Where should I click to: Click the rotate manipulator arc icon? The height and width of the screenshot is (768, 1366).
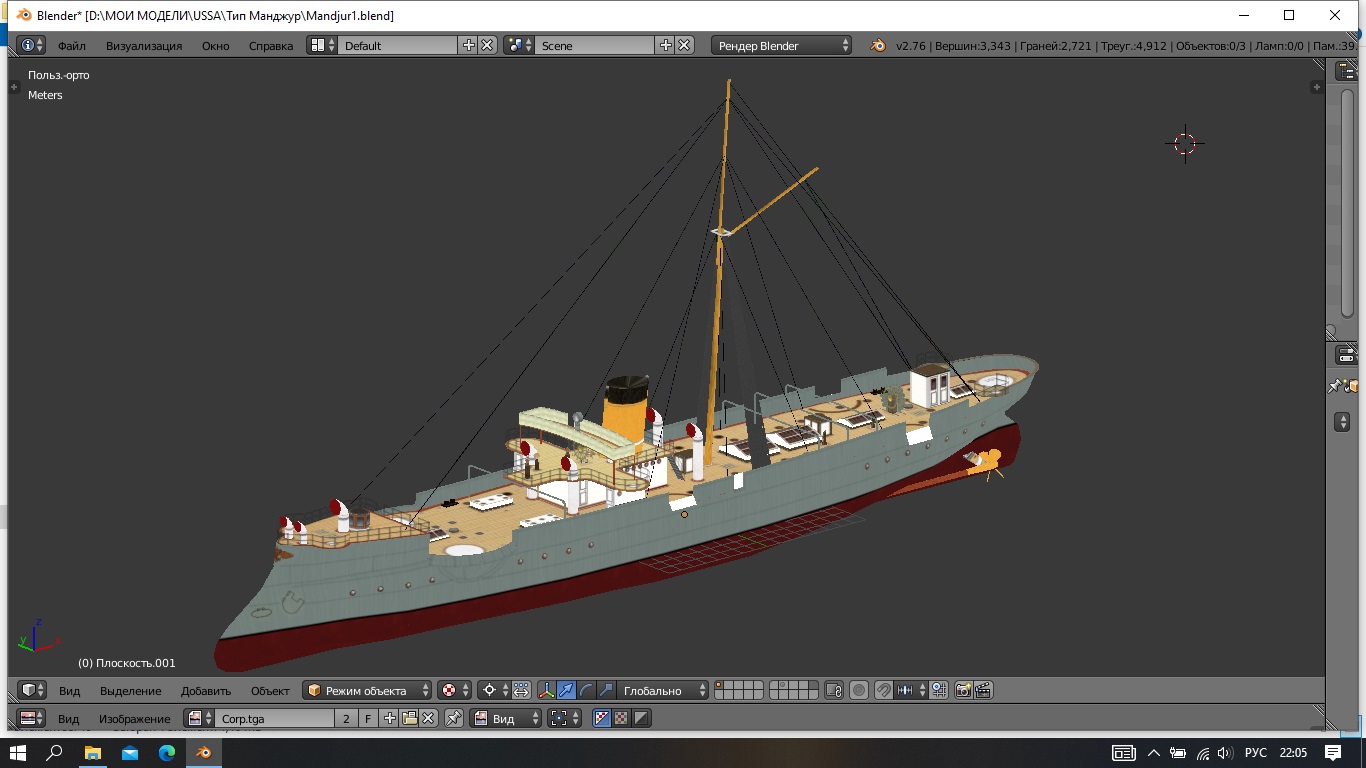pos(586,690)
